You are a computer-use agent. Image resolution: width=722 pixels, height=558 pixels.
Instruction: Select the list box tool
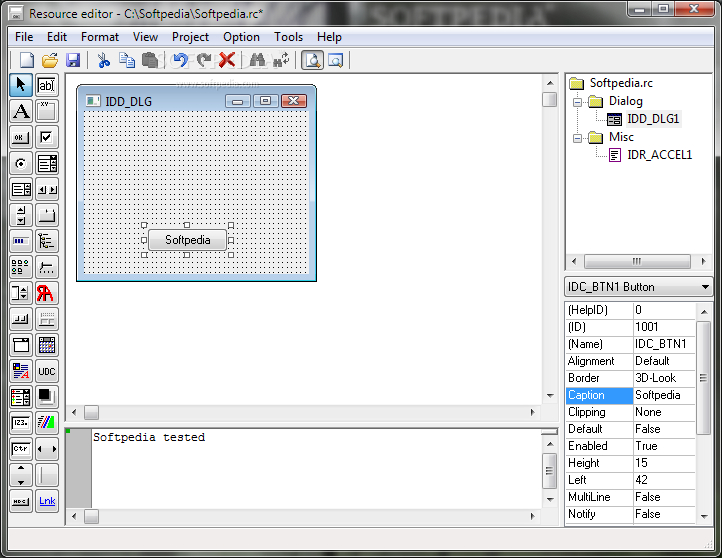coord(21,189)
